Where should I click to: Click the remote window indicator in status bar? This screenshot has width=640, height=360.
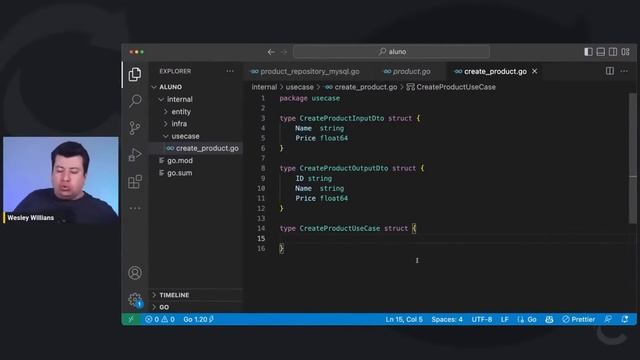pos(131,319)
